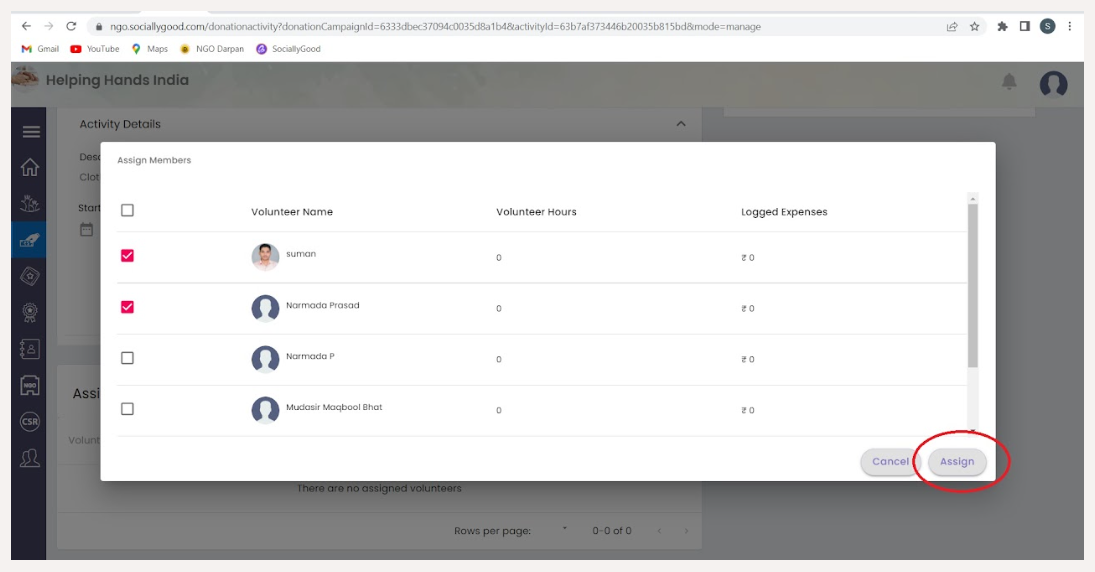Open the contacts book sidebar icon
Viewport: 1095px width, 572px height.
click(x=30, y=349)
